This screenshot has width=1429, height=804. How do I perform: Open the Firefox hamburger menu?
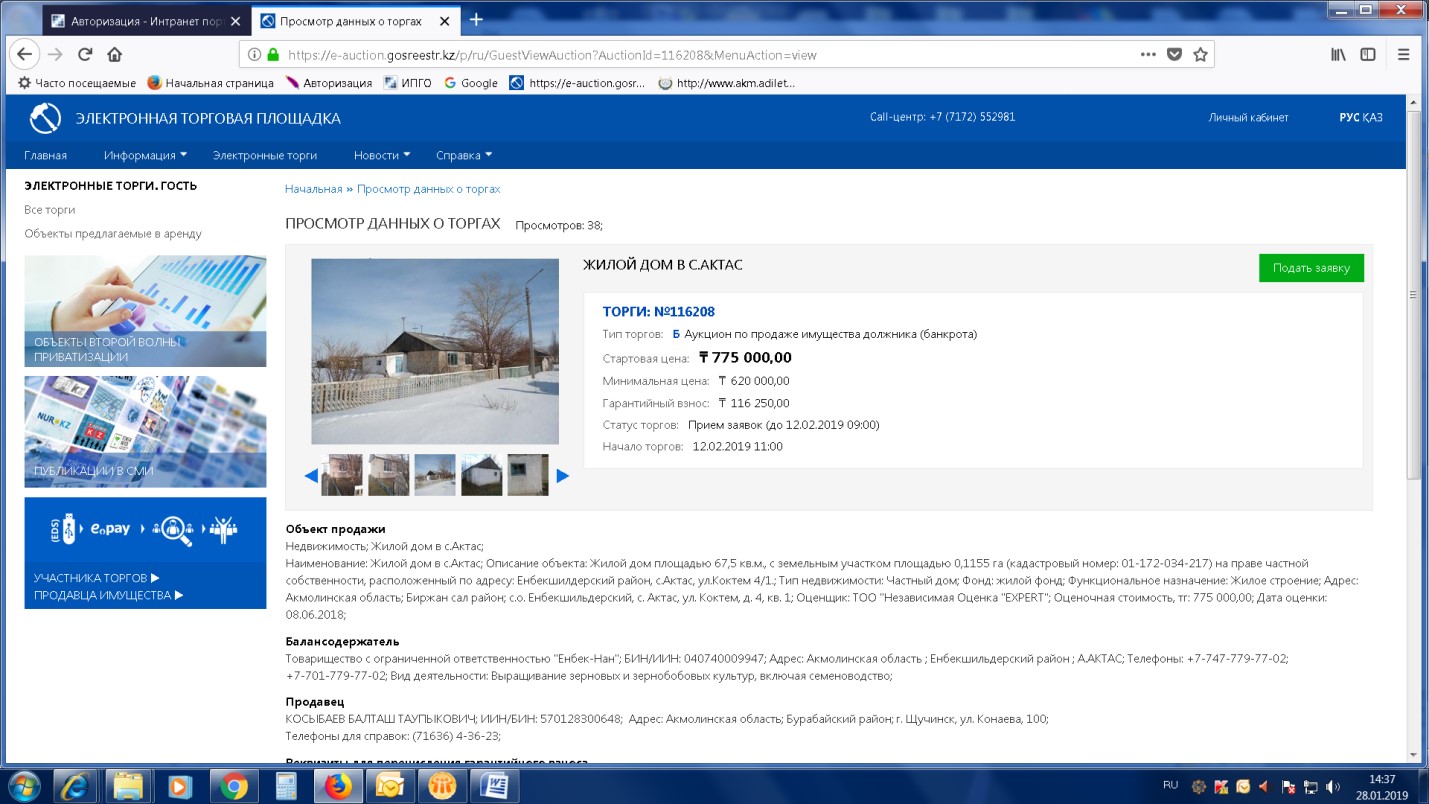point(1404,55)
